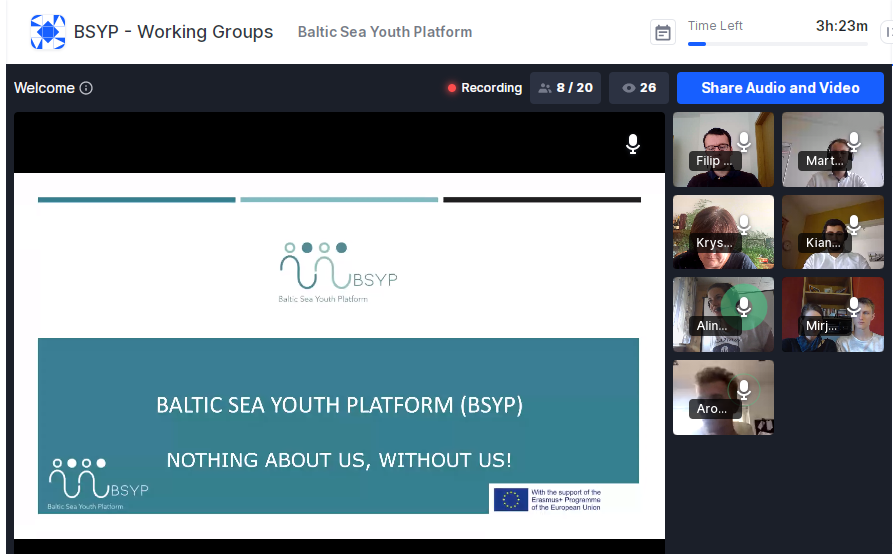The width and height of the screenshot is (893, 554).
Task: Click the Welcome stage label
Action: pyautogui.click(x=44, y=88)
